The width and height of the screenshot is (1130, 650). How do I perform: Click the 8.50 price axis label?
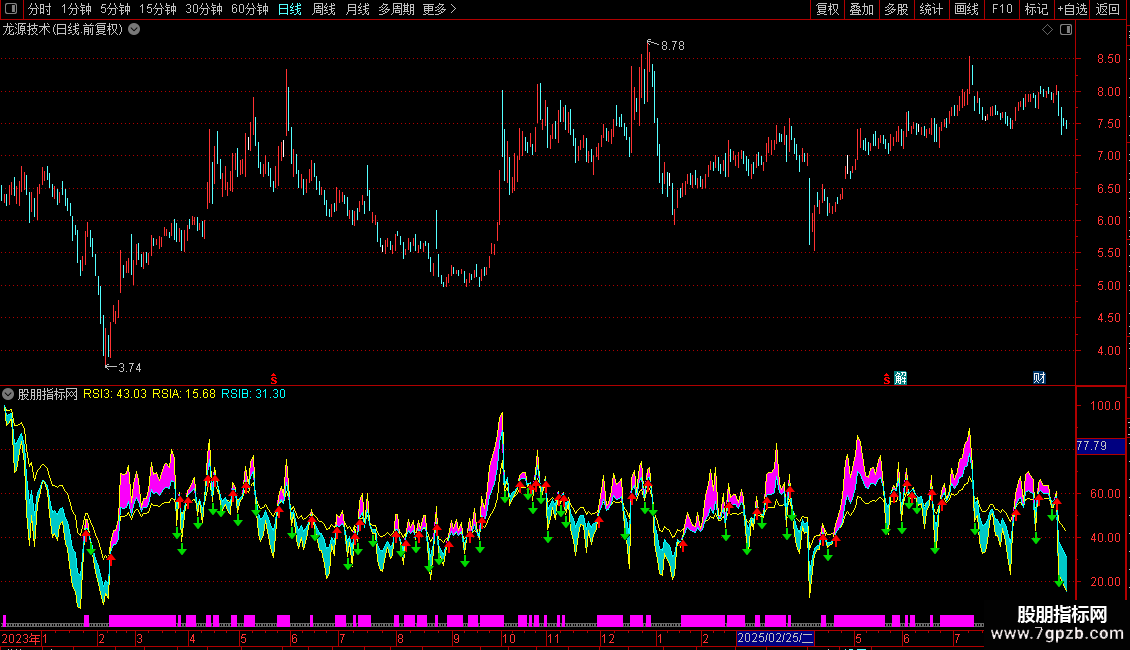tap(1108, 59)
